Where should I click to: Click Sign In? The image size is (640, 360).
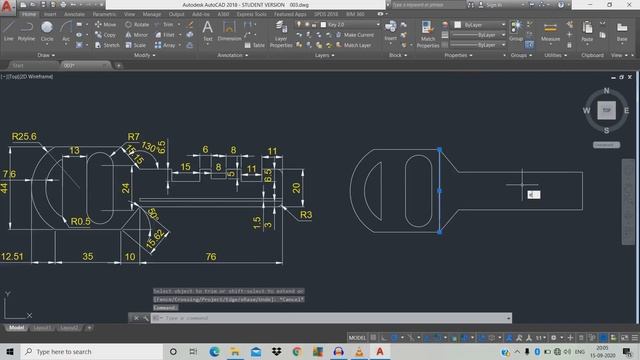click(x=490, y=5)
